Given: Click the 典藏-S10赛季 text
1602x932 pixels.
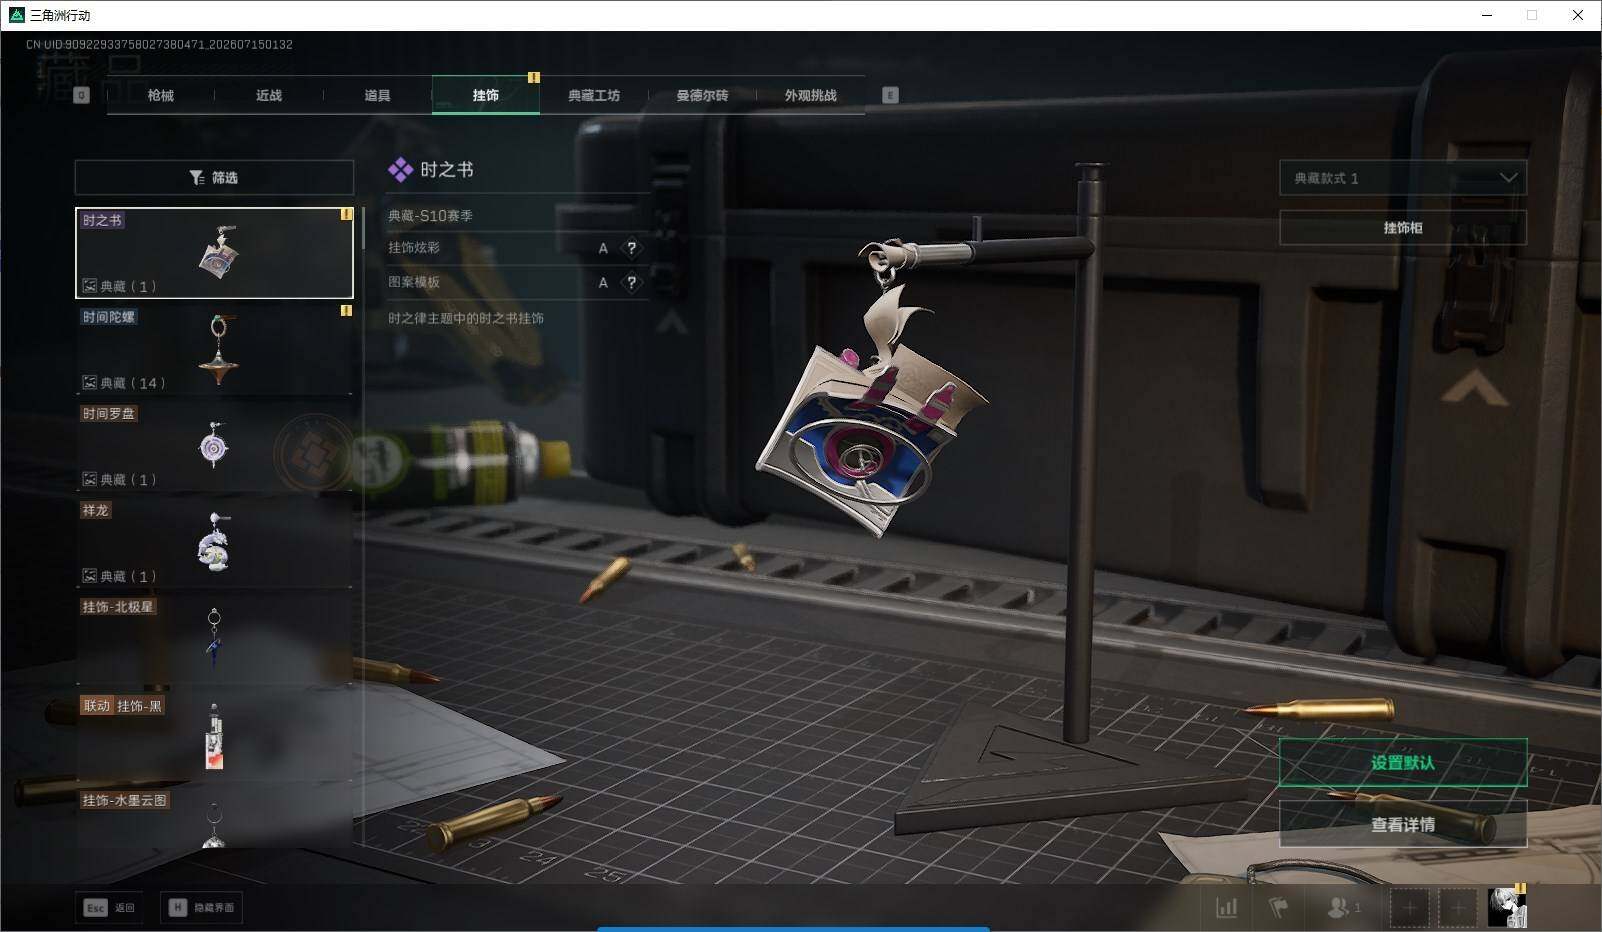Looking at the screenshot, I should pos(430,215).
